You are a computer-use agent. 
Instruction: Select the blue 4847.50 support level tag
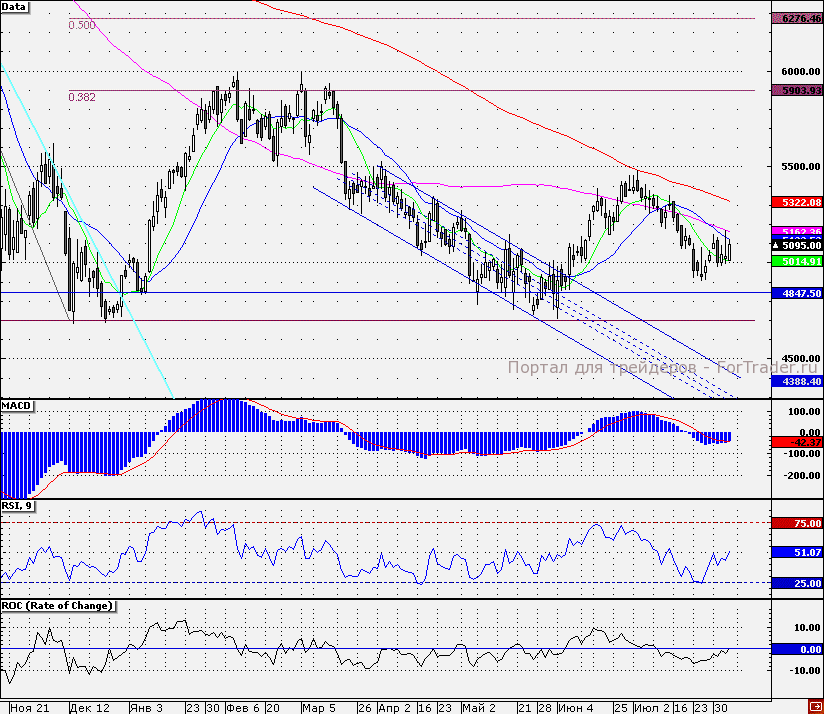(797, 294)
